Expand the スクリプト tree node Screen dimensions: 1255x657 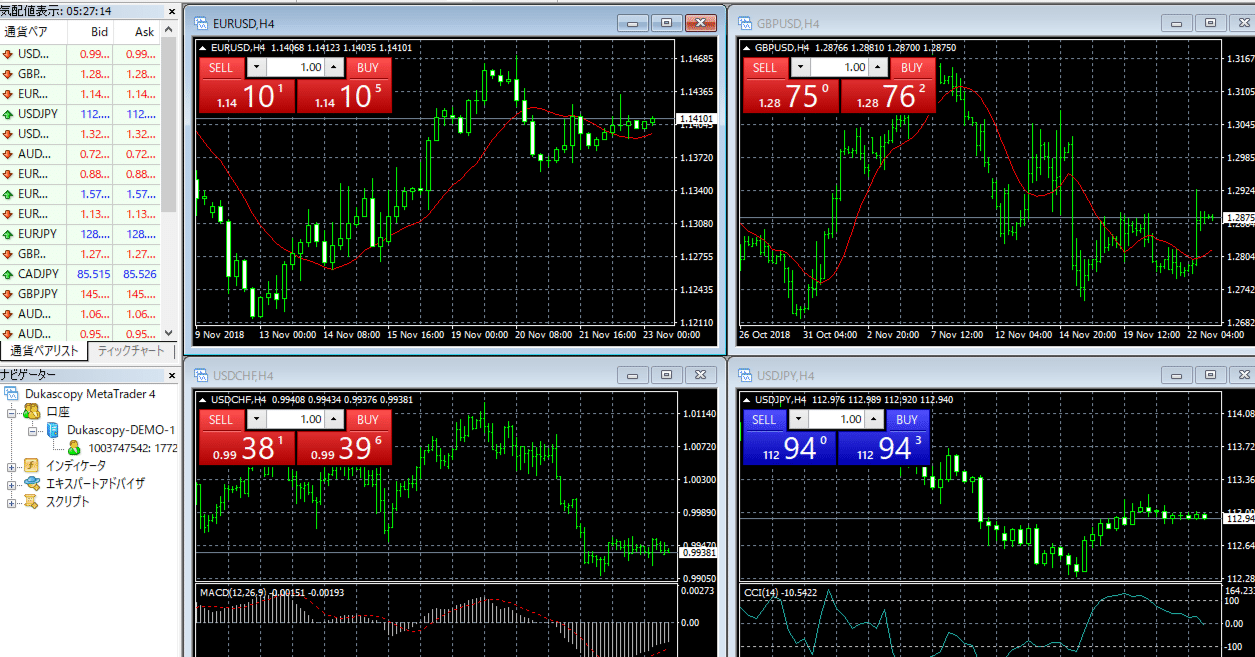coord(11,502)
